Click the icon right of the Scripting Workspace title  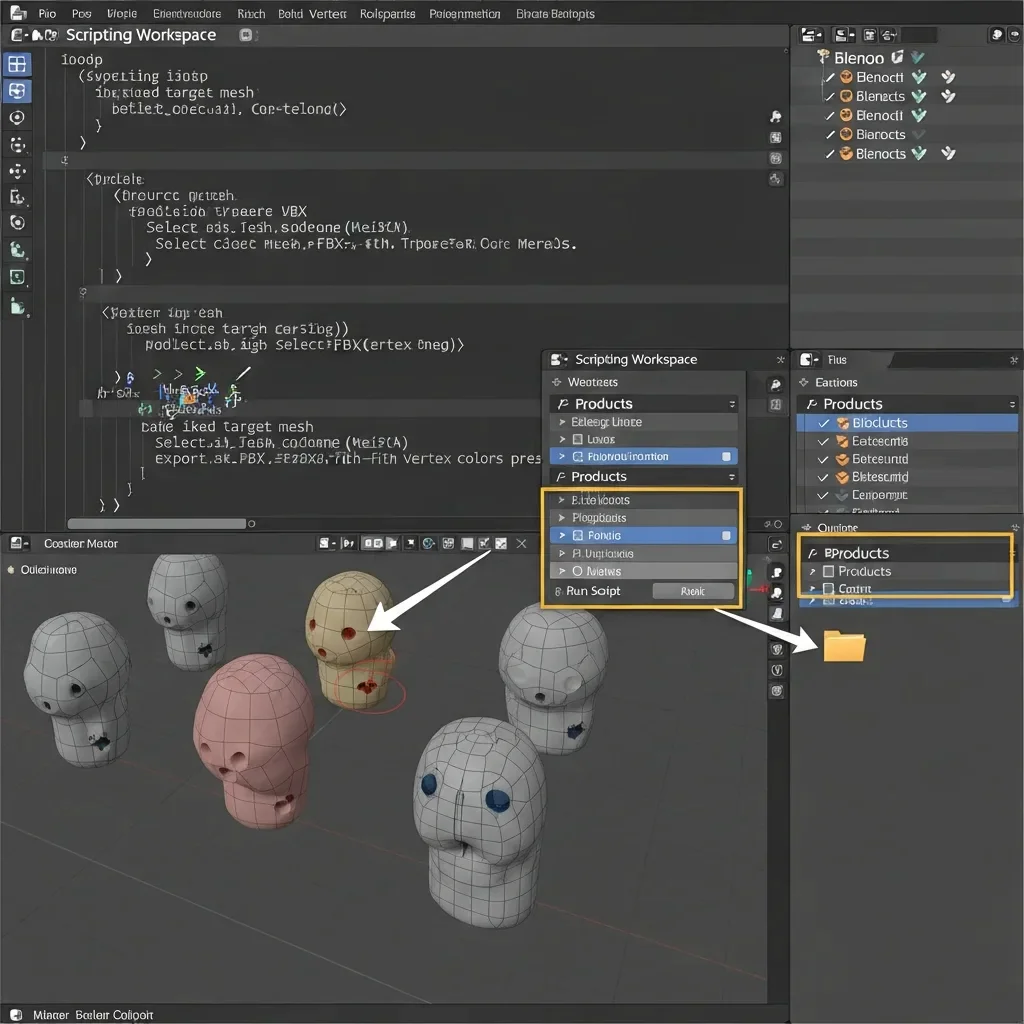click(246, 35)
